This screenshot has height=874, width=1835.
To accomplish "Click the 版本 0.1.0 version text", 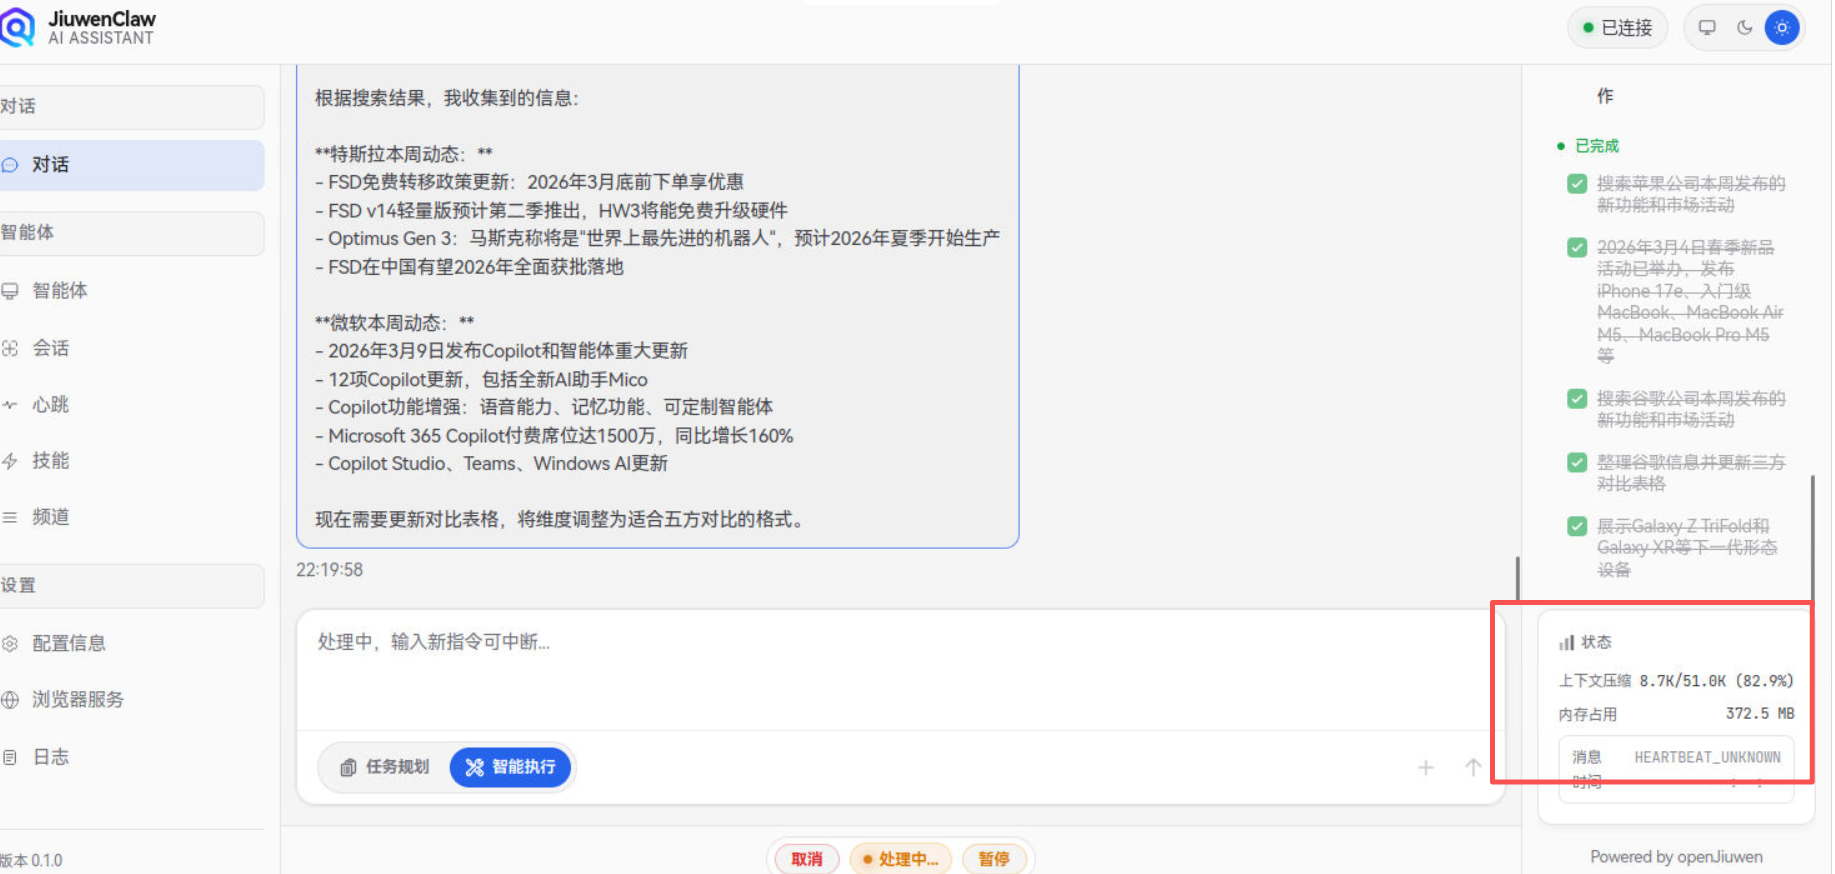I will click(31, 860).
